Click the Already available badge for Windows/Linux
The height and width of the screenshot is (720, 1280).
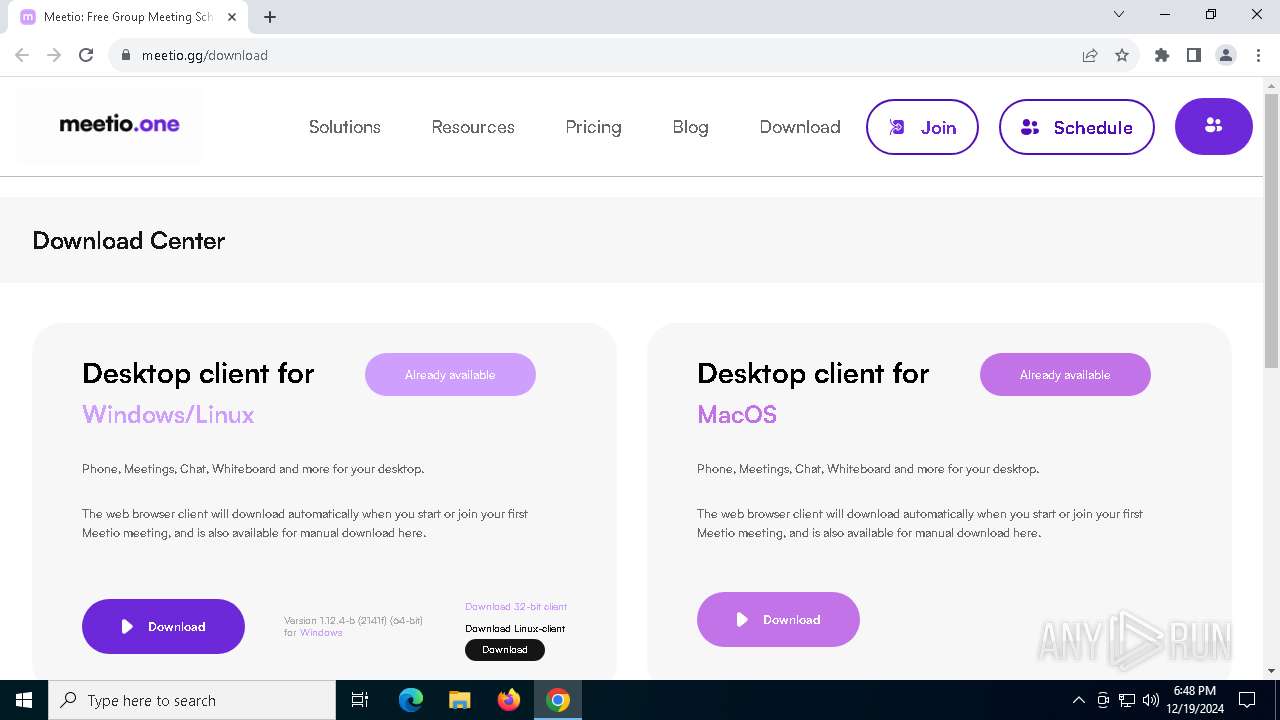pos(450,375)
